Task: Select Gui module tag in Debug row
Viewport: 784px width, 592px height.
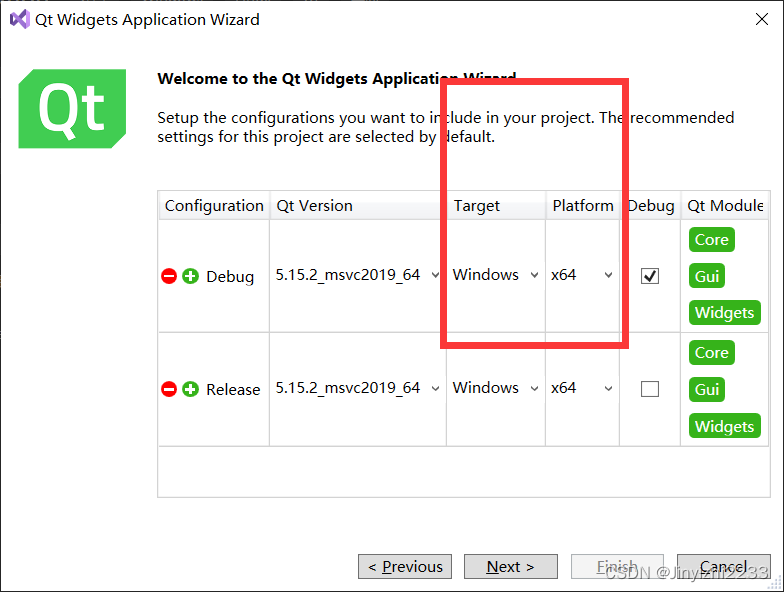Action: coord(706,276)
